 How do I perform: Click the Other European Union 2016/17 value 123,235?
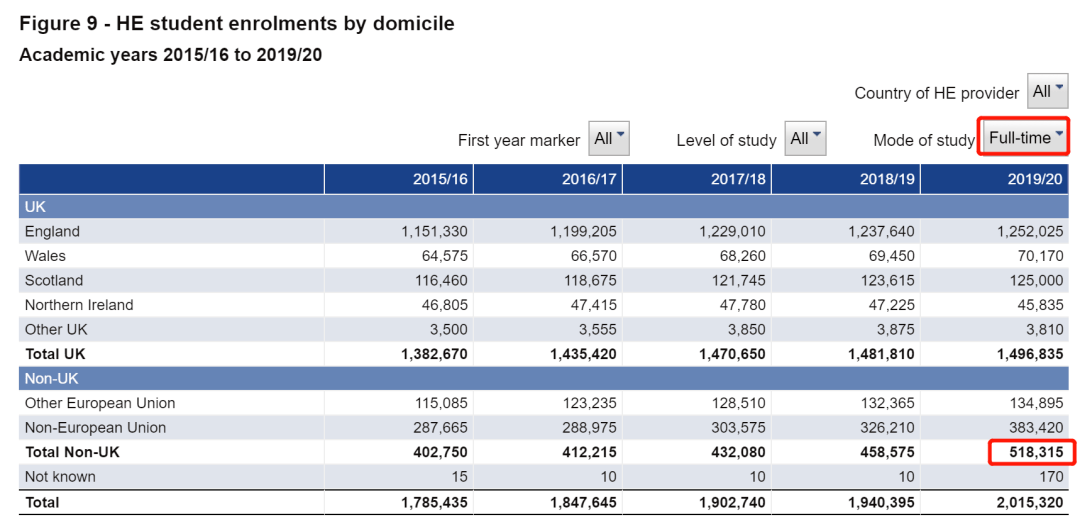(590, 403)
